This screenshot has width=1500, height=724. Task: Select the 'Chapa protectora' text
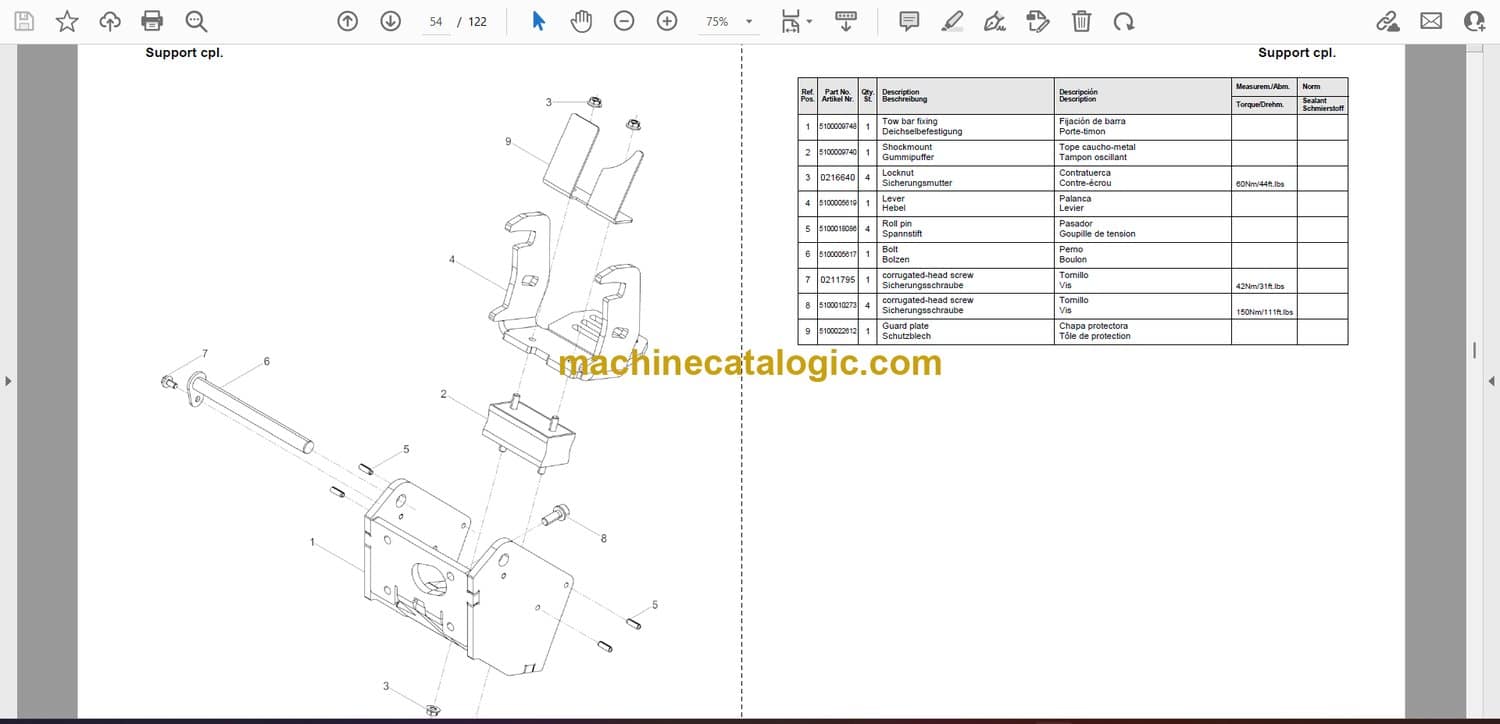(1094, 326)
